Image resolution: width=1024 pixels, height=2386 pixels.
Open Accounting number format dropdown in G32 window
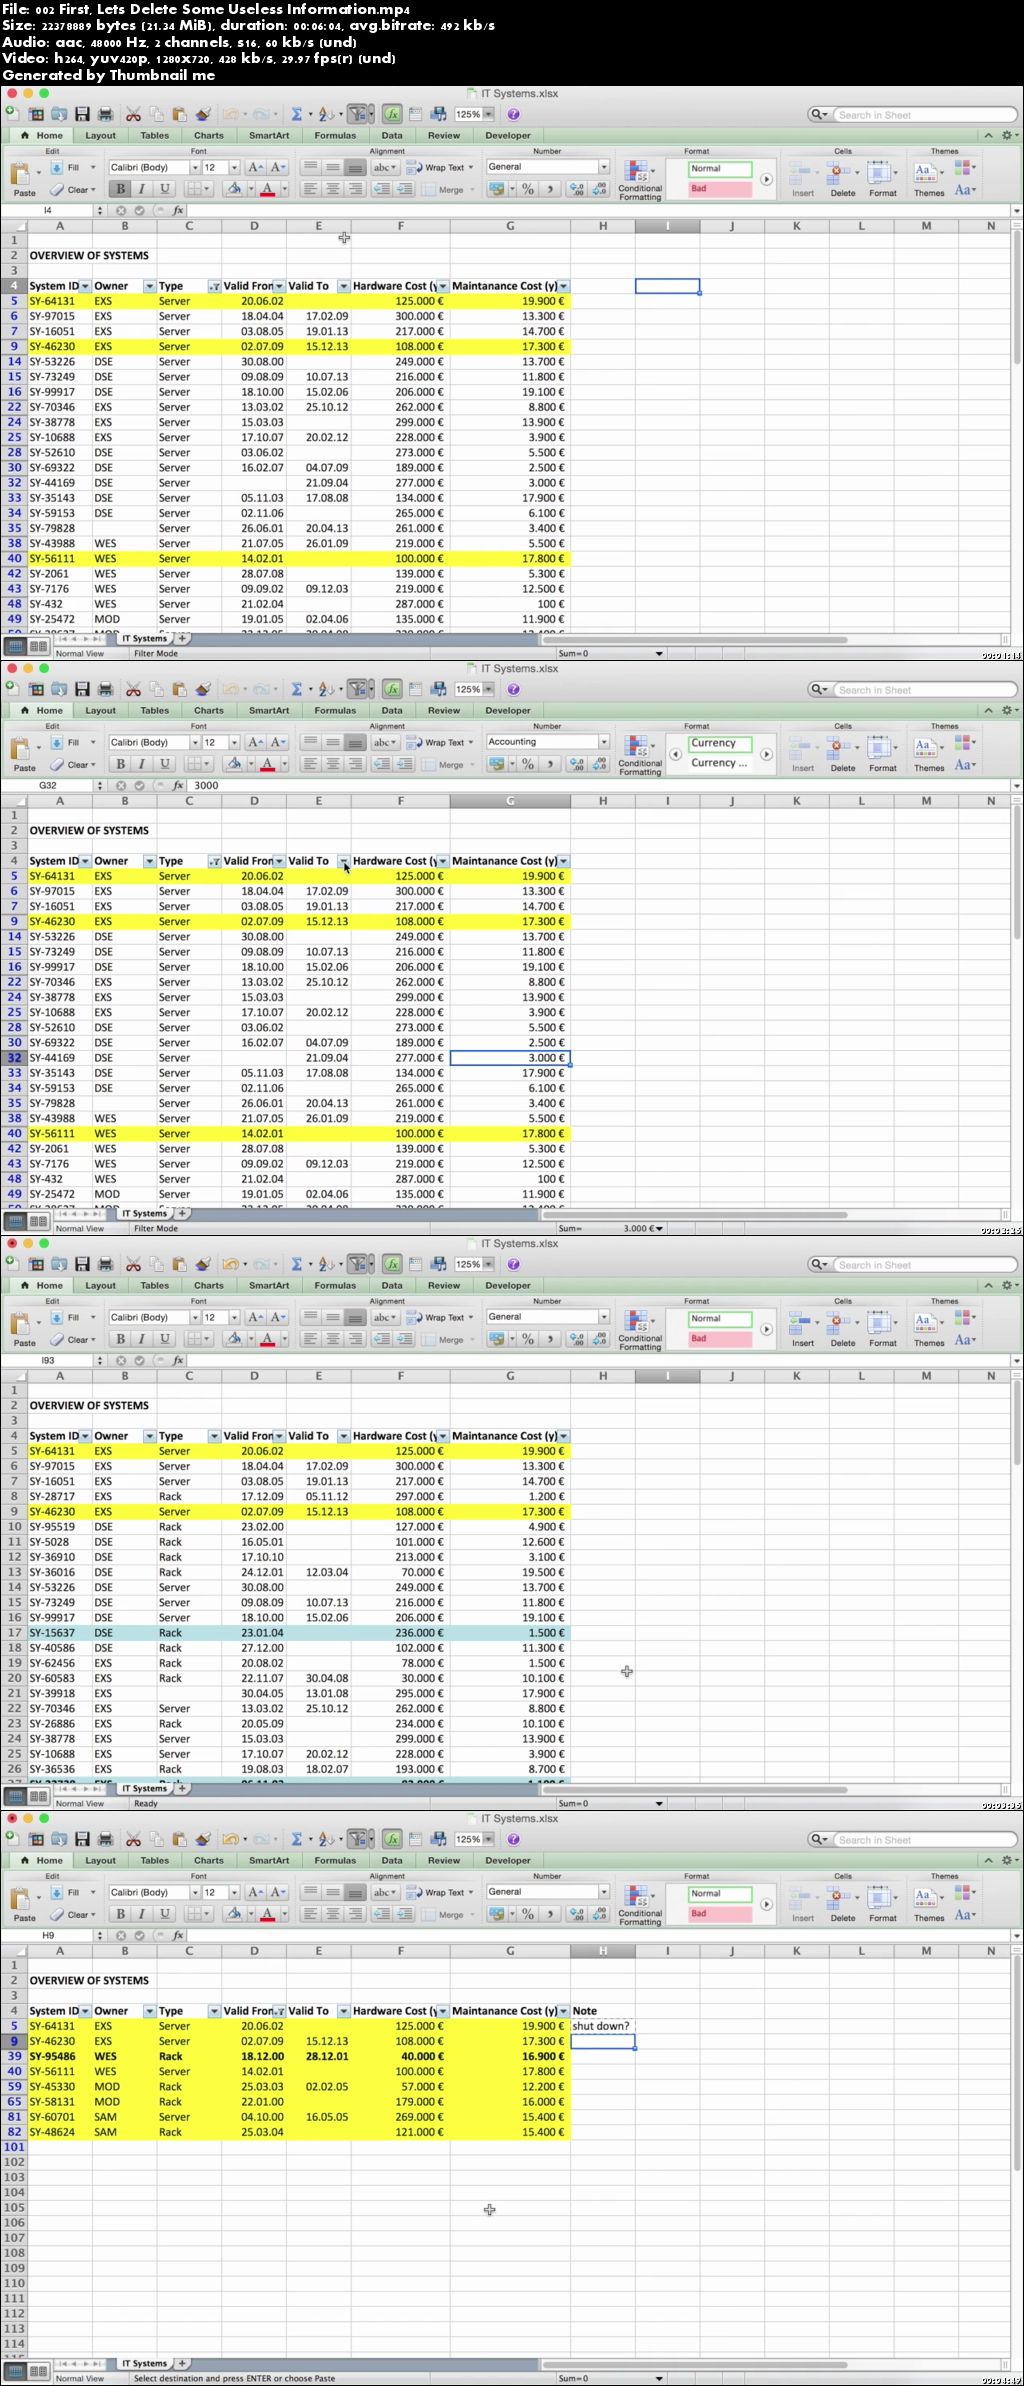point(604,742)
